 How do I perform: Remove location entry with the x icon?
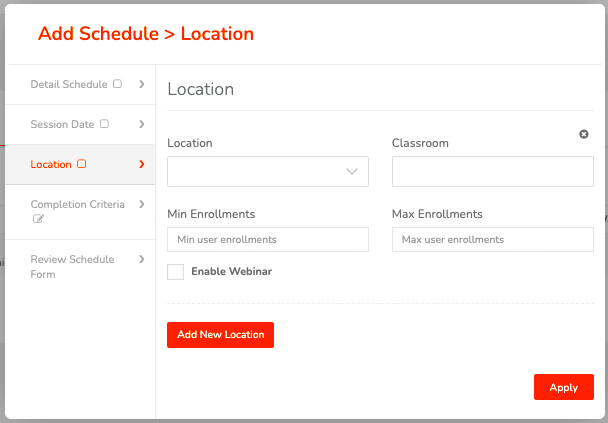(x=584, y=134)
